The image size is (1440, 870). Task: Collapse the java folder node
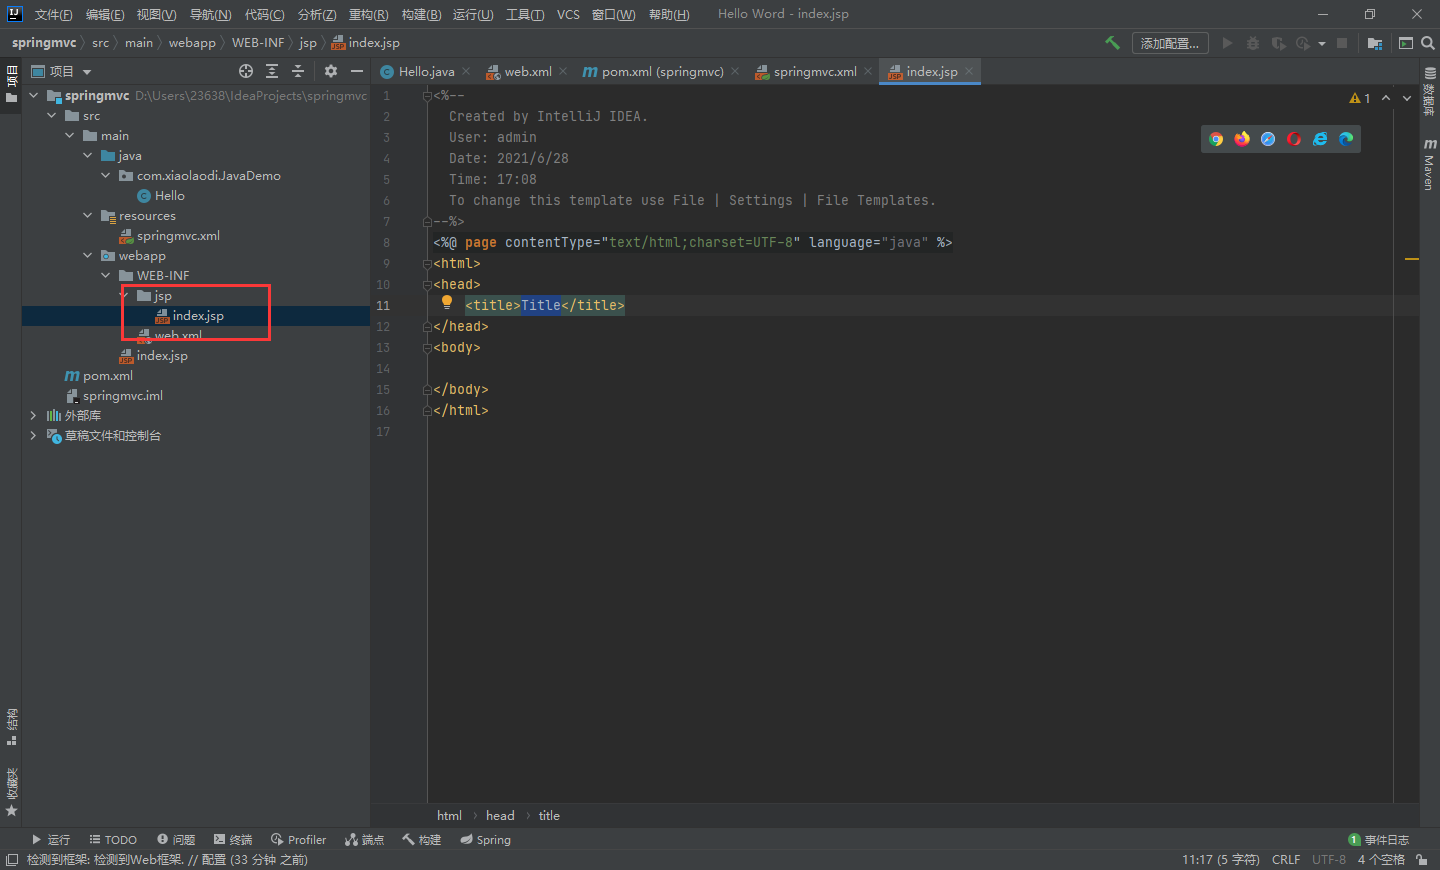(x=88, y=156)
